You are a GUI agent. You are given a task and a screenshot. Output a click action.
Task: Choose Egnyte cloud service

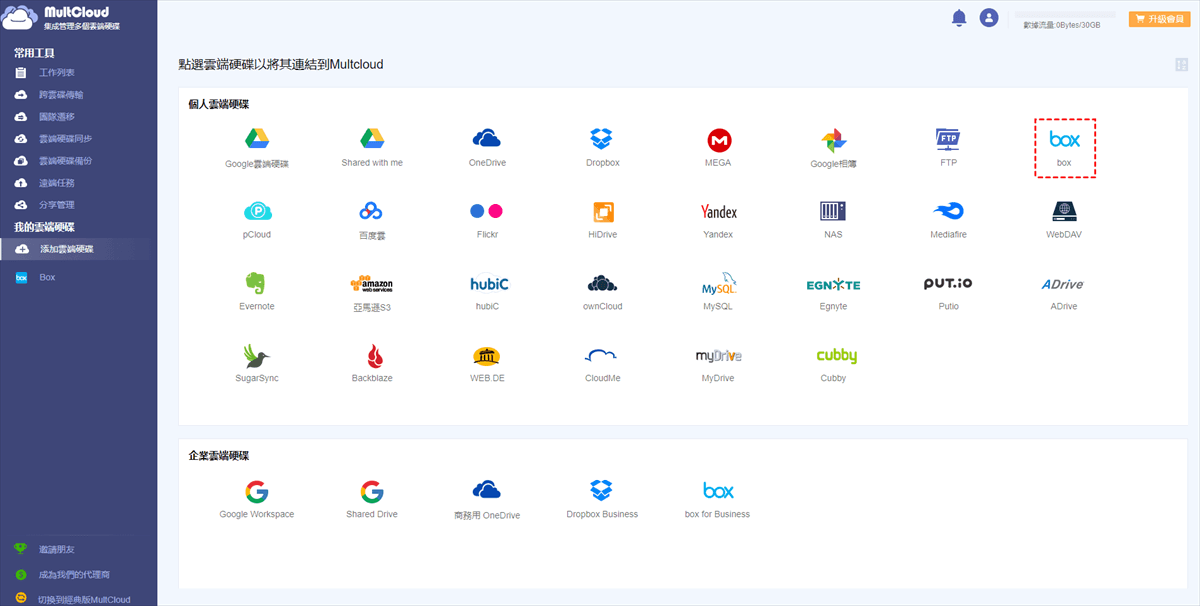tap(833, 285)
